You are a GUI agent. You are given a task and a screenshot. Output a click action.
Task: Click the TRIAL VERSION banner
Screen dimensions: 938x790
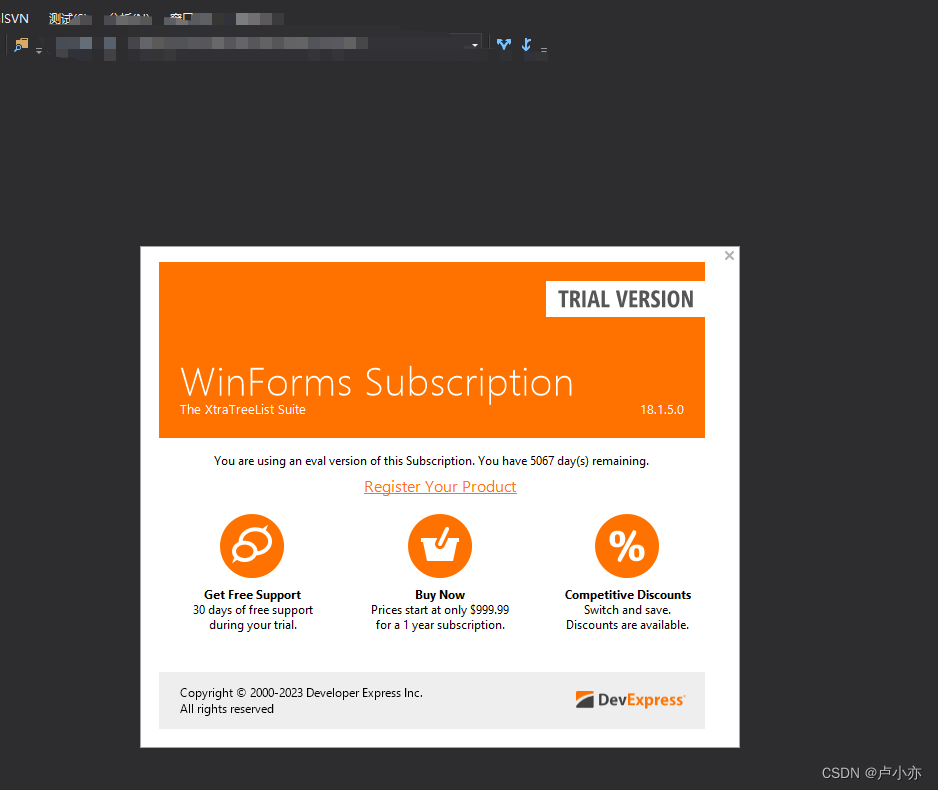pos(625,298)
